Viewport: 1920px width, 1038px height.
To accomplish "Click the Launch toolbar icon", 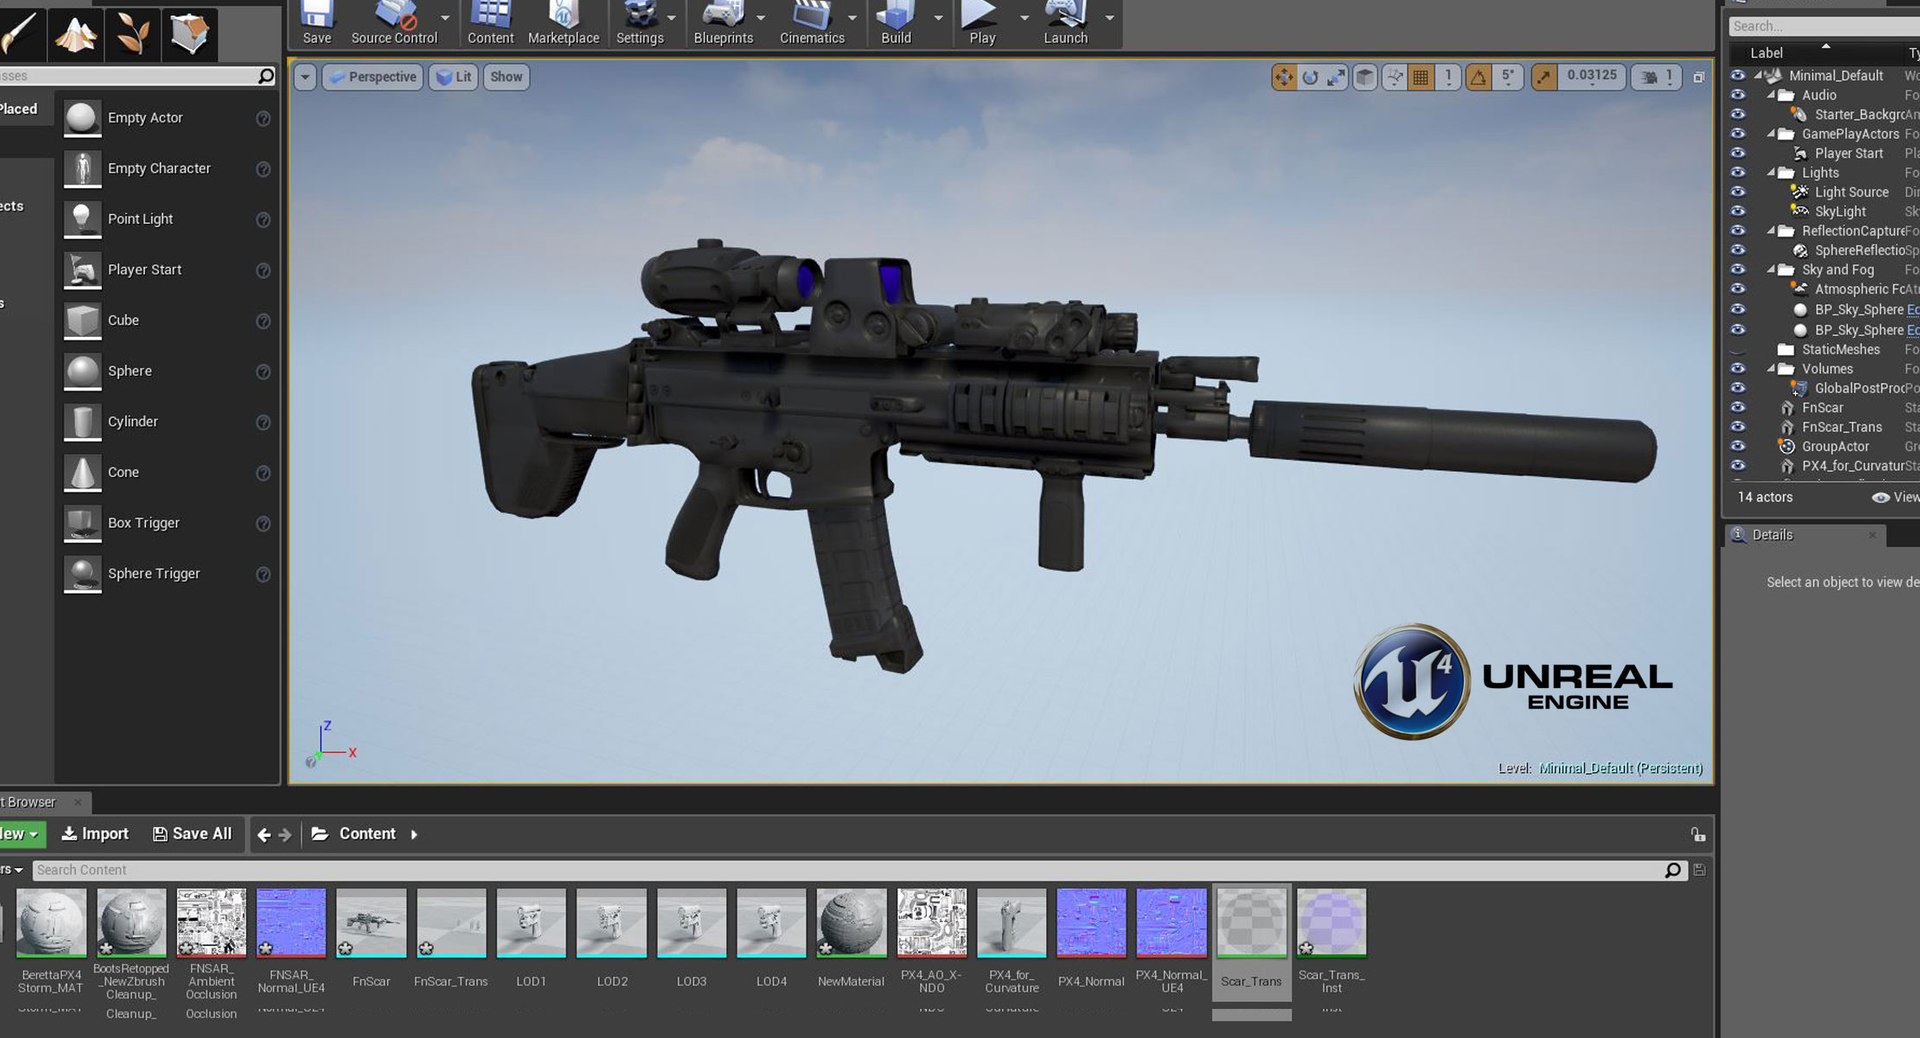I will pos(1065,22).
